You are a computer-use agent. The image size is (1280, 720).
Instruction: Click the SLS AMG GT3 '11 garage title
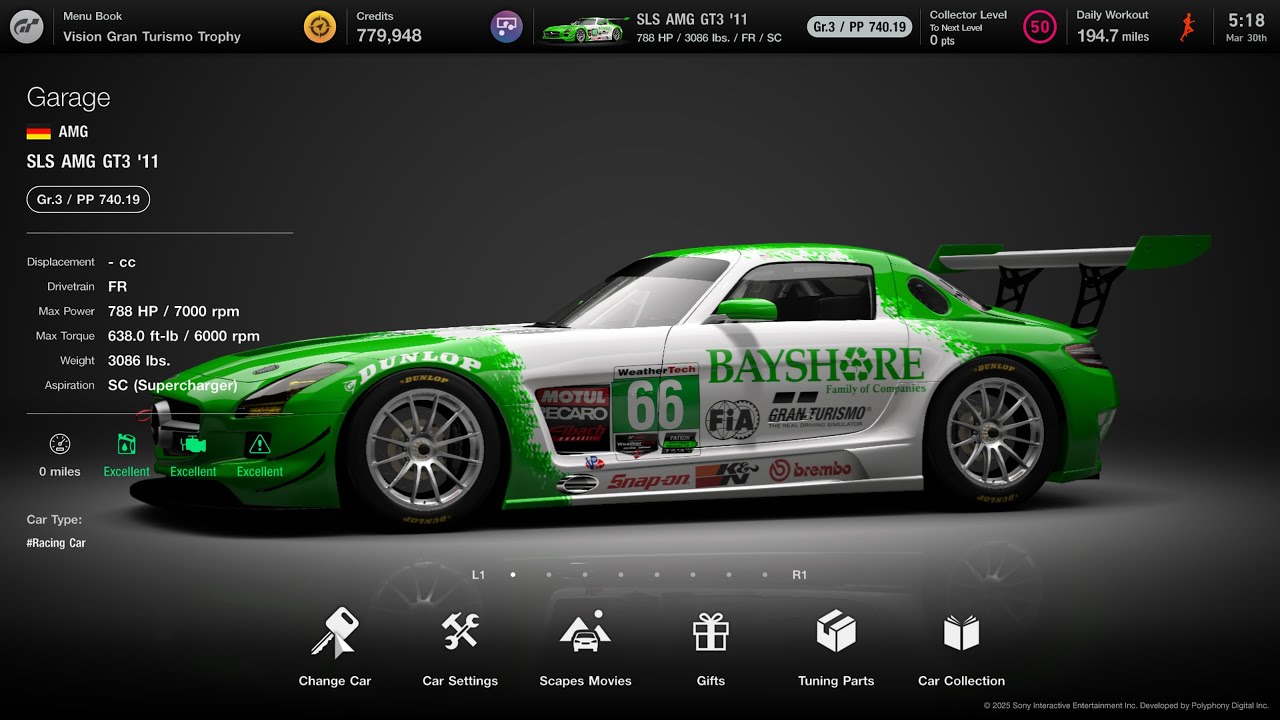pos(93,161)
